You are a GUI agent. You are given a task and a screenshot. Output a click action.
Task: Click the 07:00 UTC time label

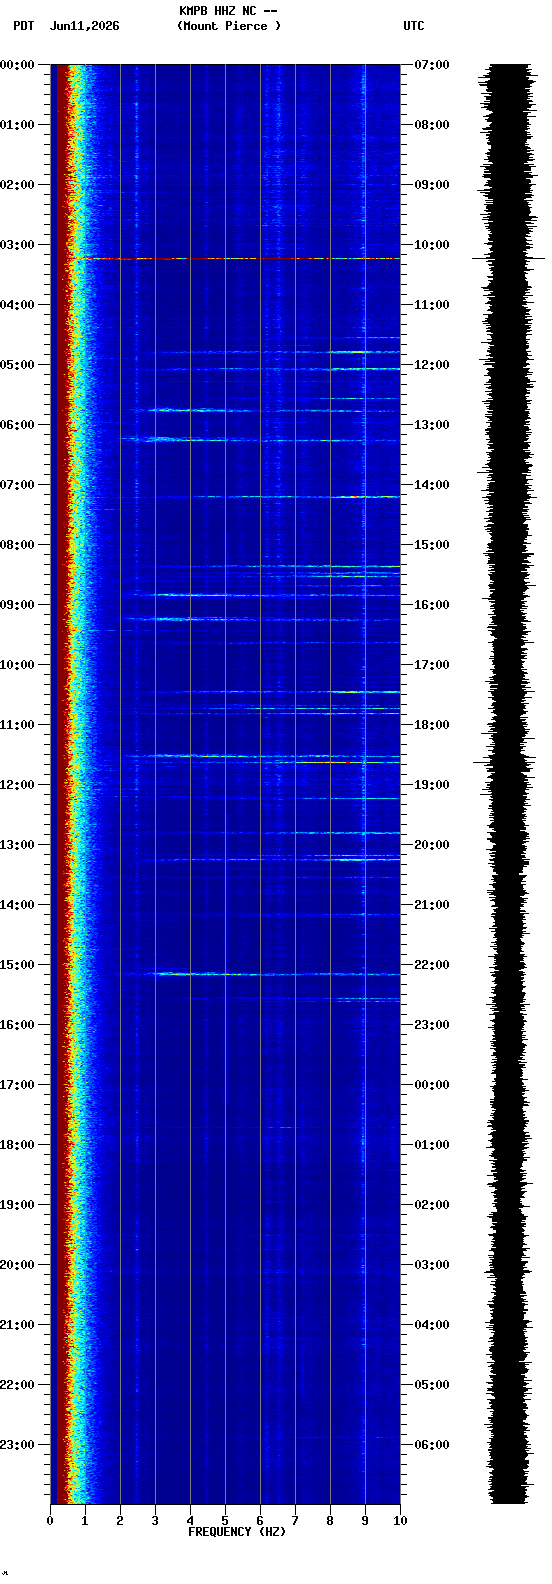coord(432,65)
